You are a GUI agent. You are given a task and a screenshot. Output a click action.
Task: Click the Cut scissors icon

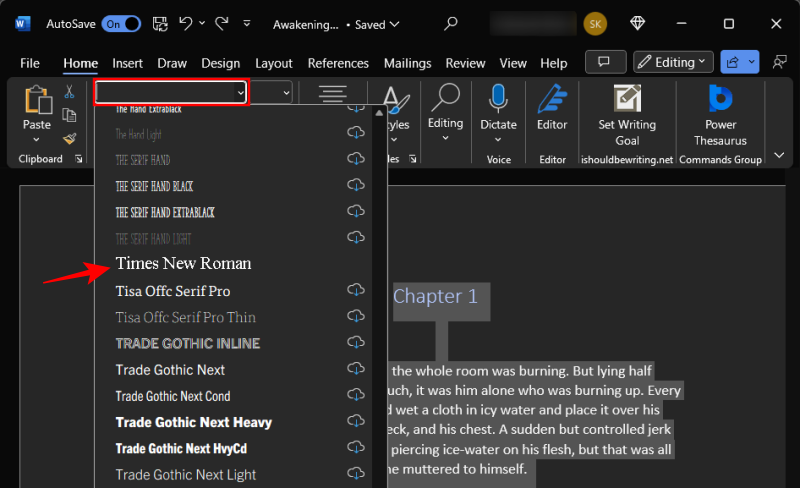pyautogui.click(x=70, y=92)
